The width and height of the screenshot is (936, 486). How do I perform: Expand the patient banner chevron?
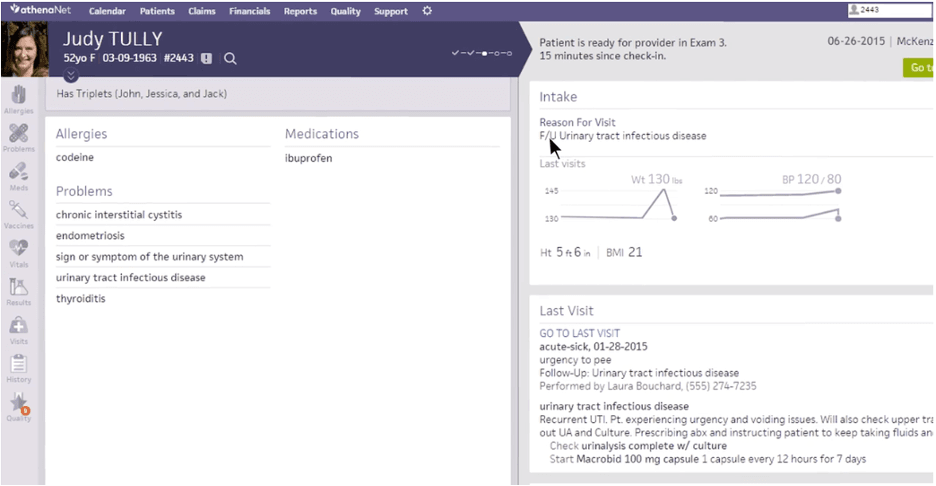tap(70, 74)
